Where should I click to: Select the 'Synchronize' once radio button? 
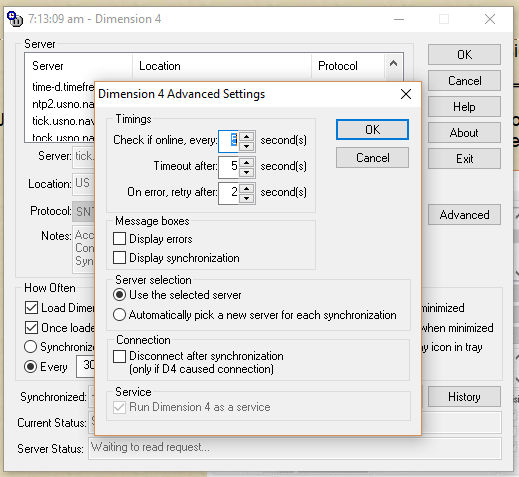(30, 347)
